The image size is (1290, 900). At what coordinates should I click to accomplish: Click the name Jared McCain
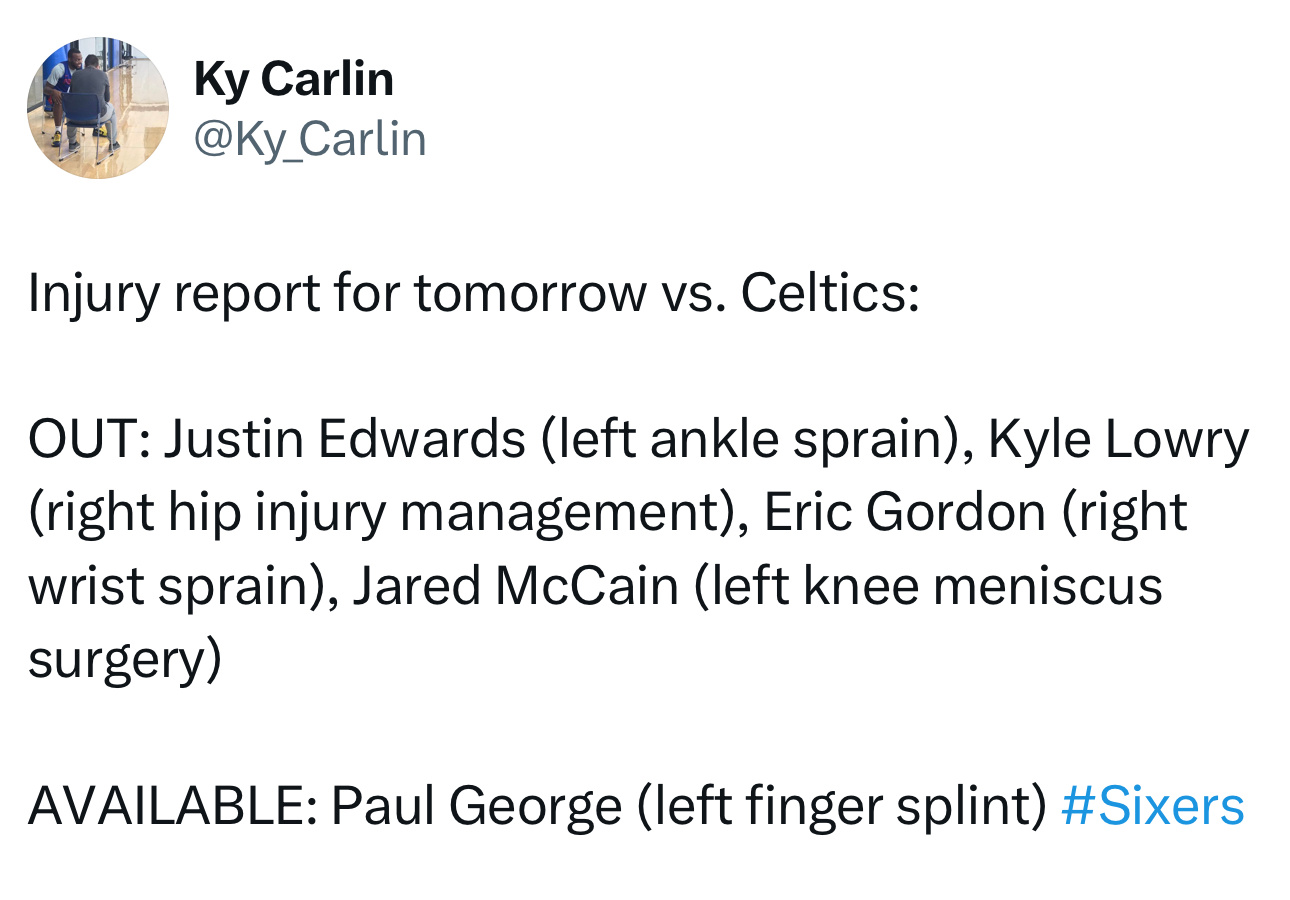click(515, 586)
